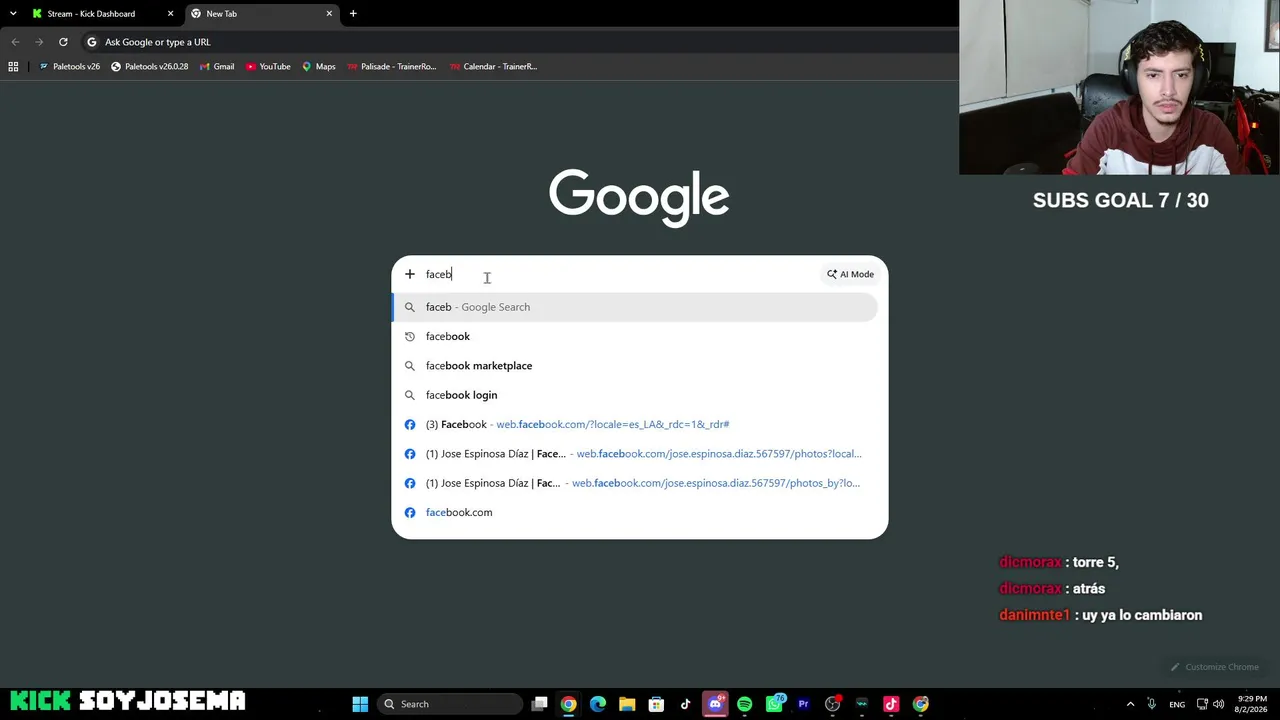Open the Jose Espinosa Díaz photos_by suggestion
1280x720 pixels.
pyautogui.click(x=636, y=483)
